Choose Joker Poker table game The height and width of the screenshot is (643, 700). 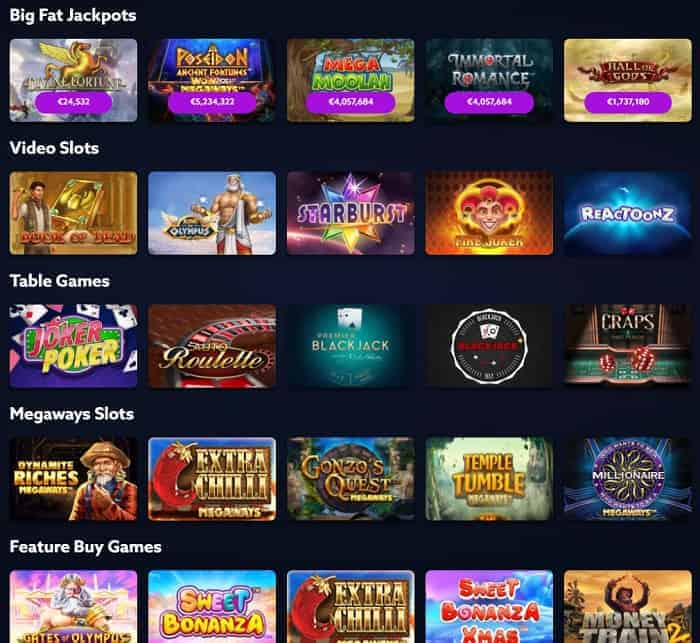coord(74,346)
